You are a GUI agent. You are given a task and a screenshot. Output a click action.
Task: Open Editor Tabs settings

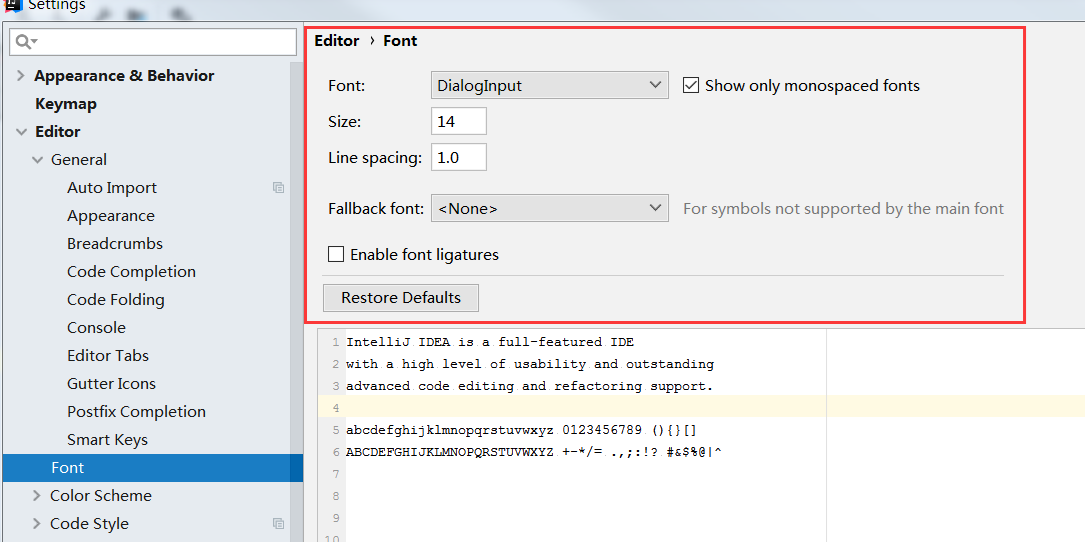(108, 355)
